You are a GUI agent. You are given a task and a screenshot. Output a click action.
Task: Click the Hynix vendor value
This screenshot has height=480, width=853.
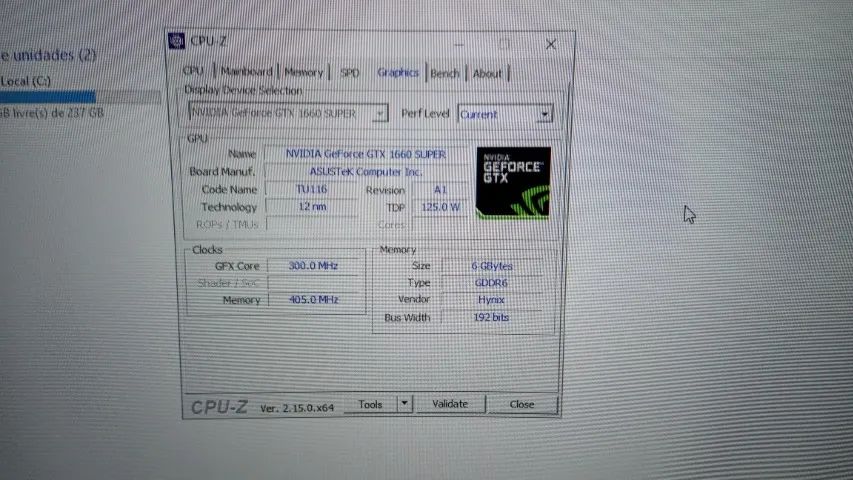(491, 300)
